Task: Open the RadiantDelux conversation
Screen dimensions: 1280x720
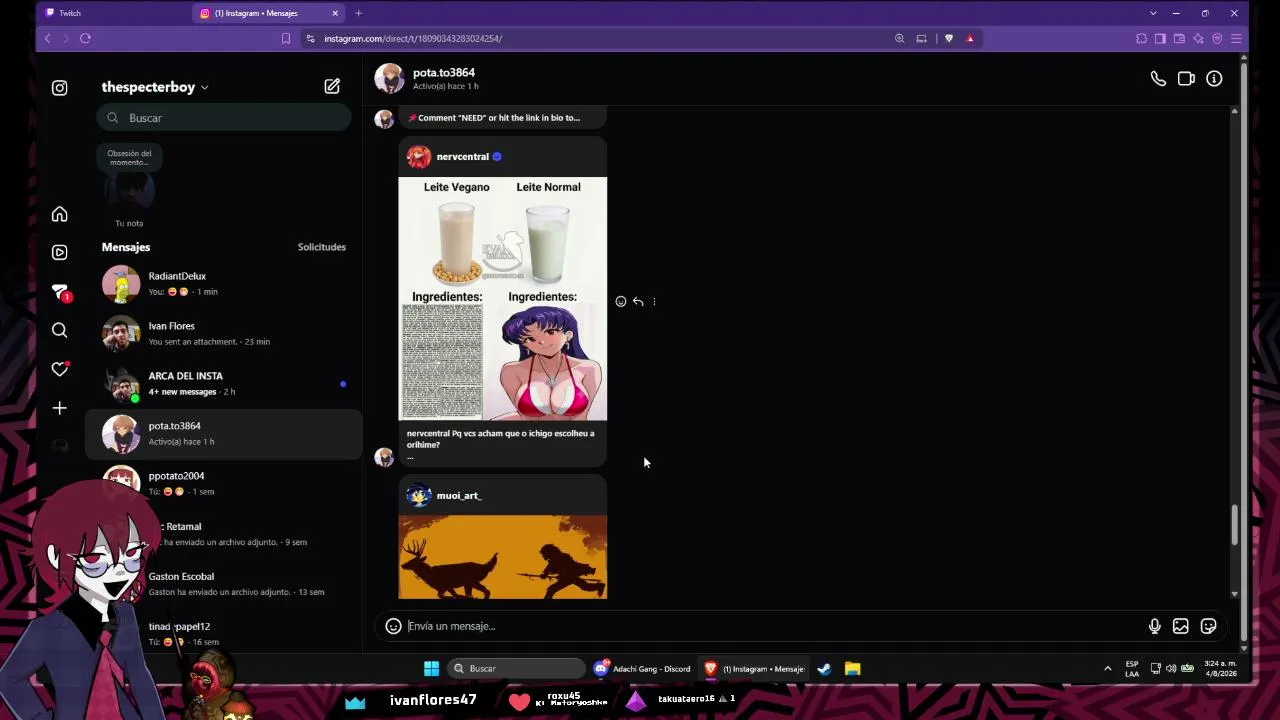Action: point(224,284)
